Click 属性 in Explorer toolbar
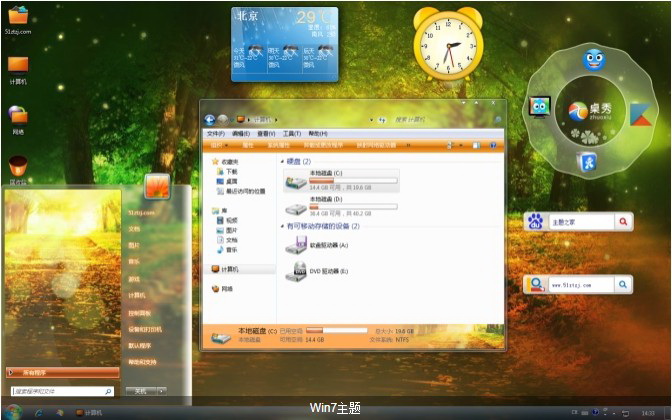Screen dimensions: 672x420 pyautogui.click(x=248, y=145)
